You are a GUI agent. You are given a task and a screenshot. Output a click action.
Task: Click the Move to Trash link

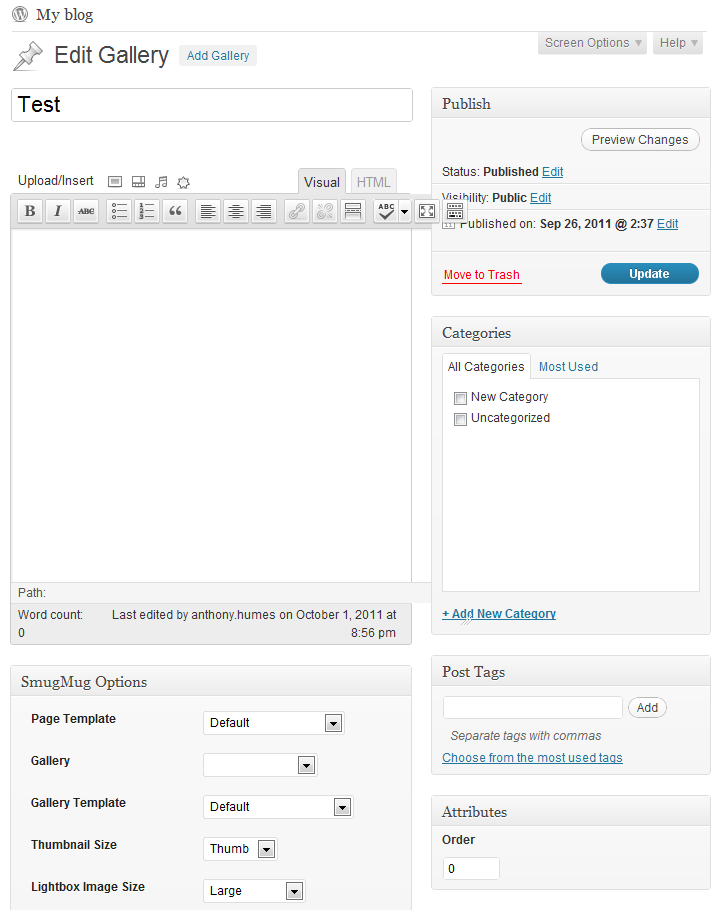482,275
